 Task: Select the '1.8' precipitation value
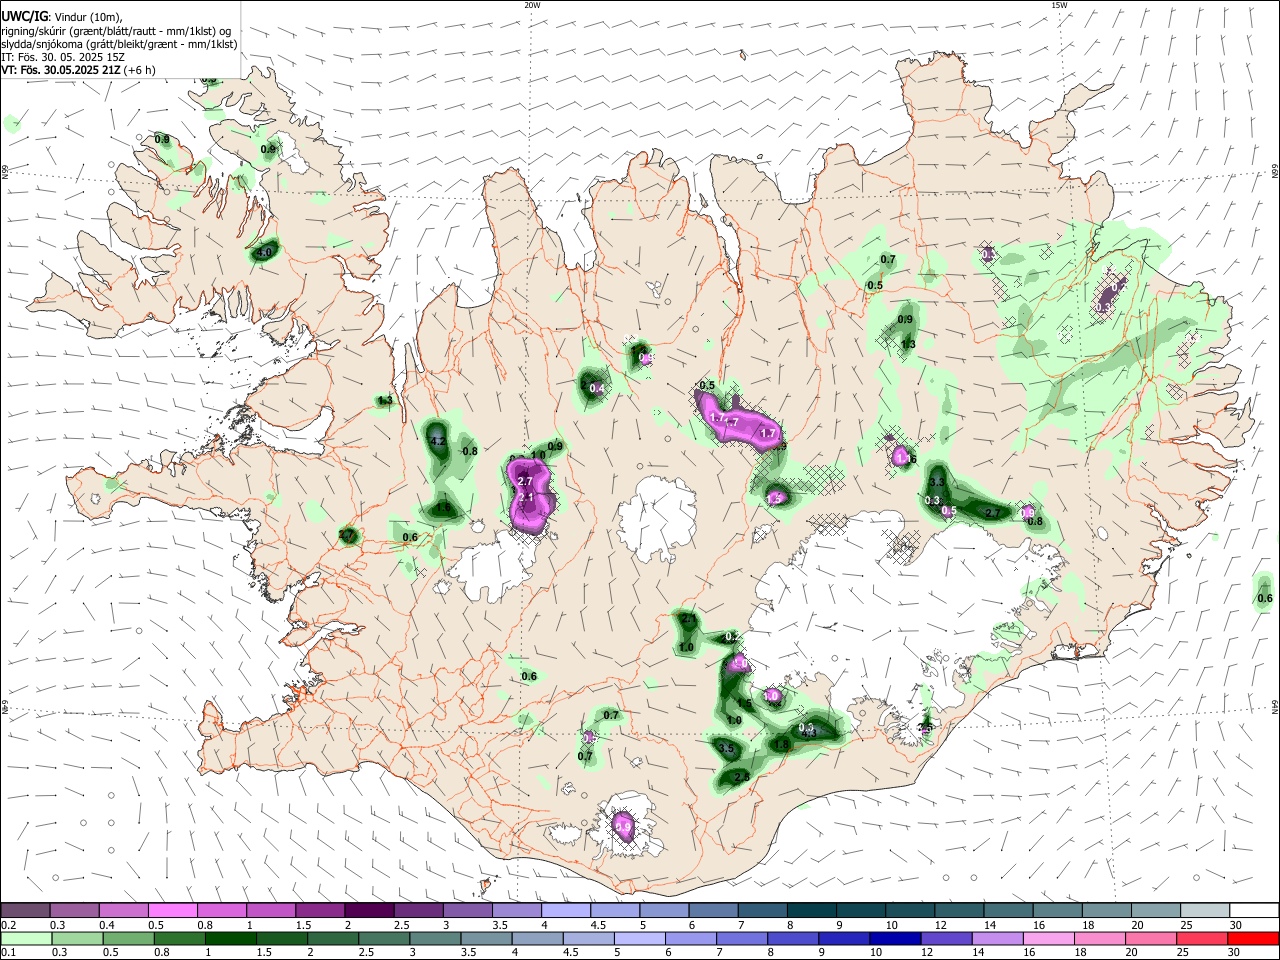click(x=781, y=745)
